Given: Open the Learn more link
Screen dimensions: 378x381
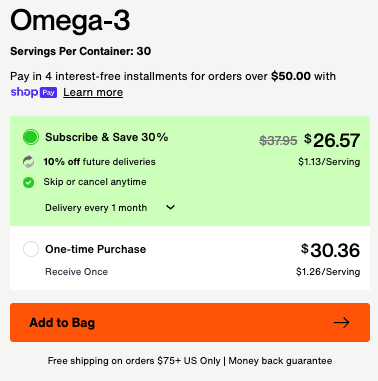Looking at the screenshot, I should coord(93,92).
